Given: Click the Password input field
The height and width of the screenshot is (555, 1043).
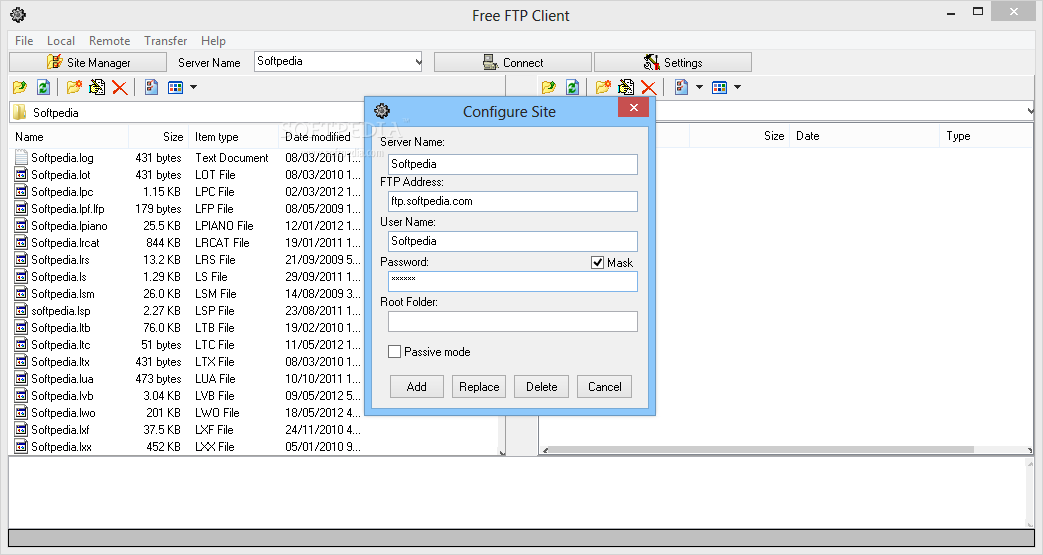Looking at the screenshot, I should pos(513,281).
